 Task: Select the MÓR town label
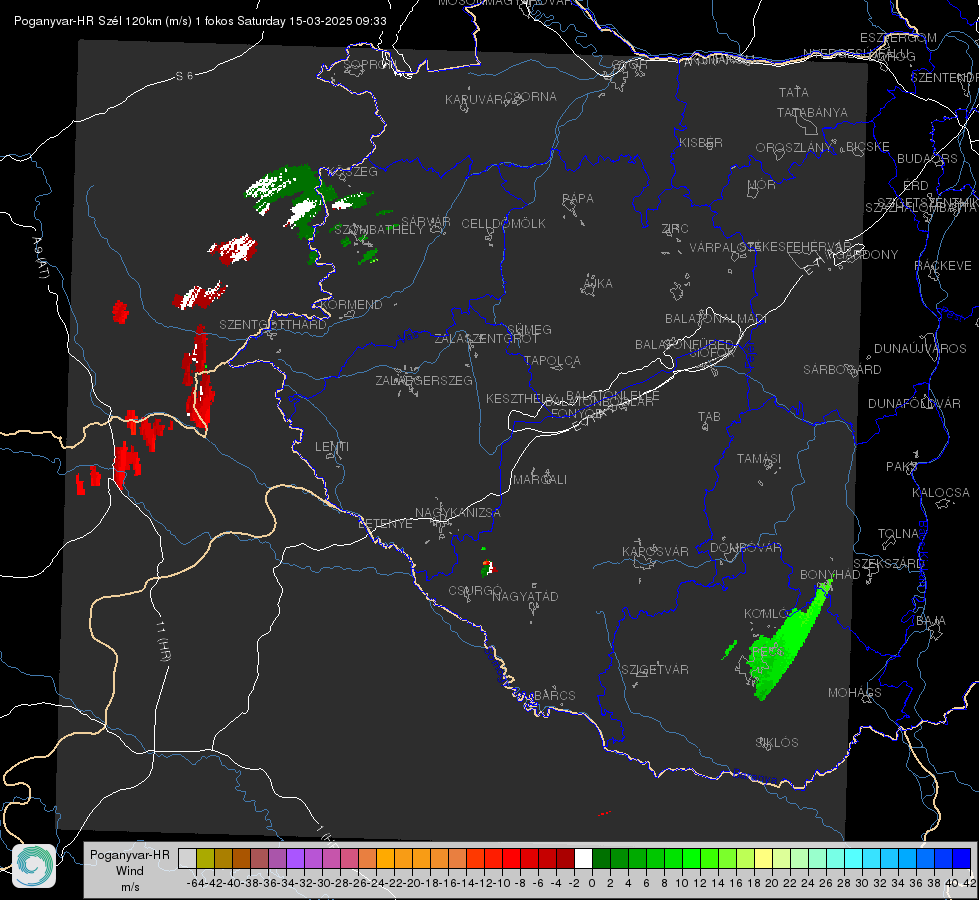tap(762, 185)
